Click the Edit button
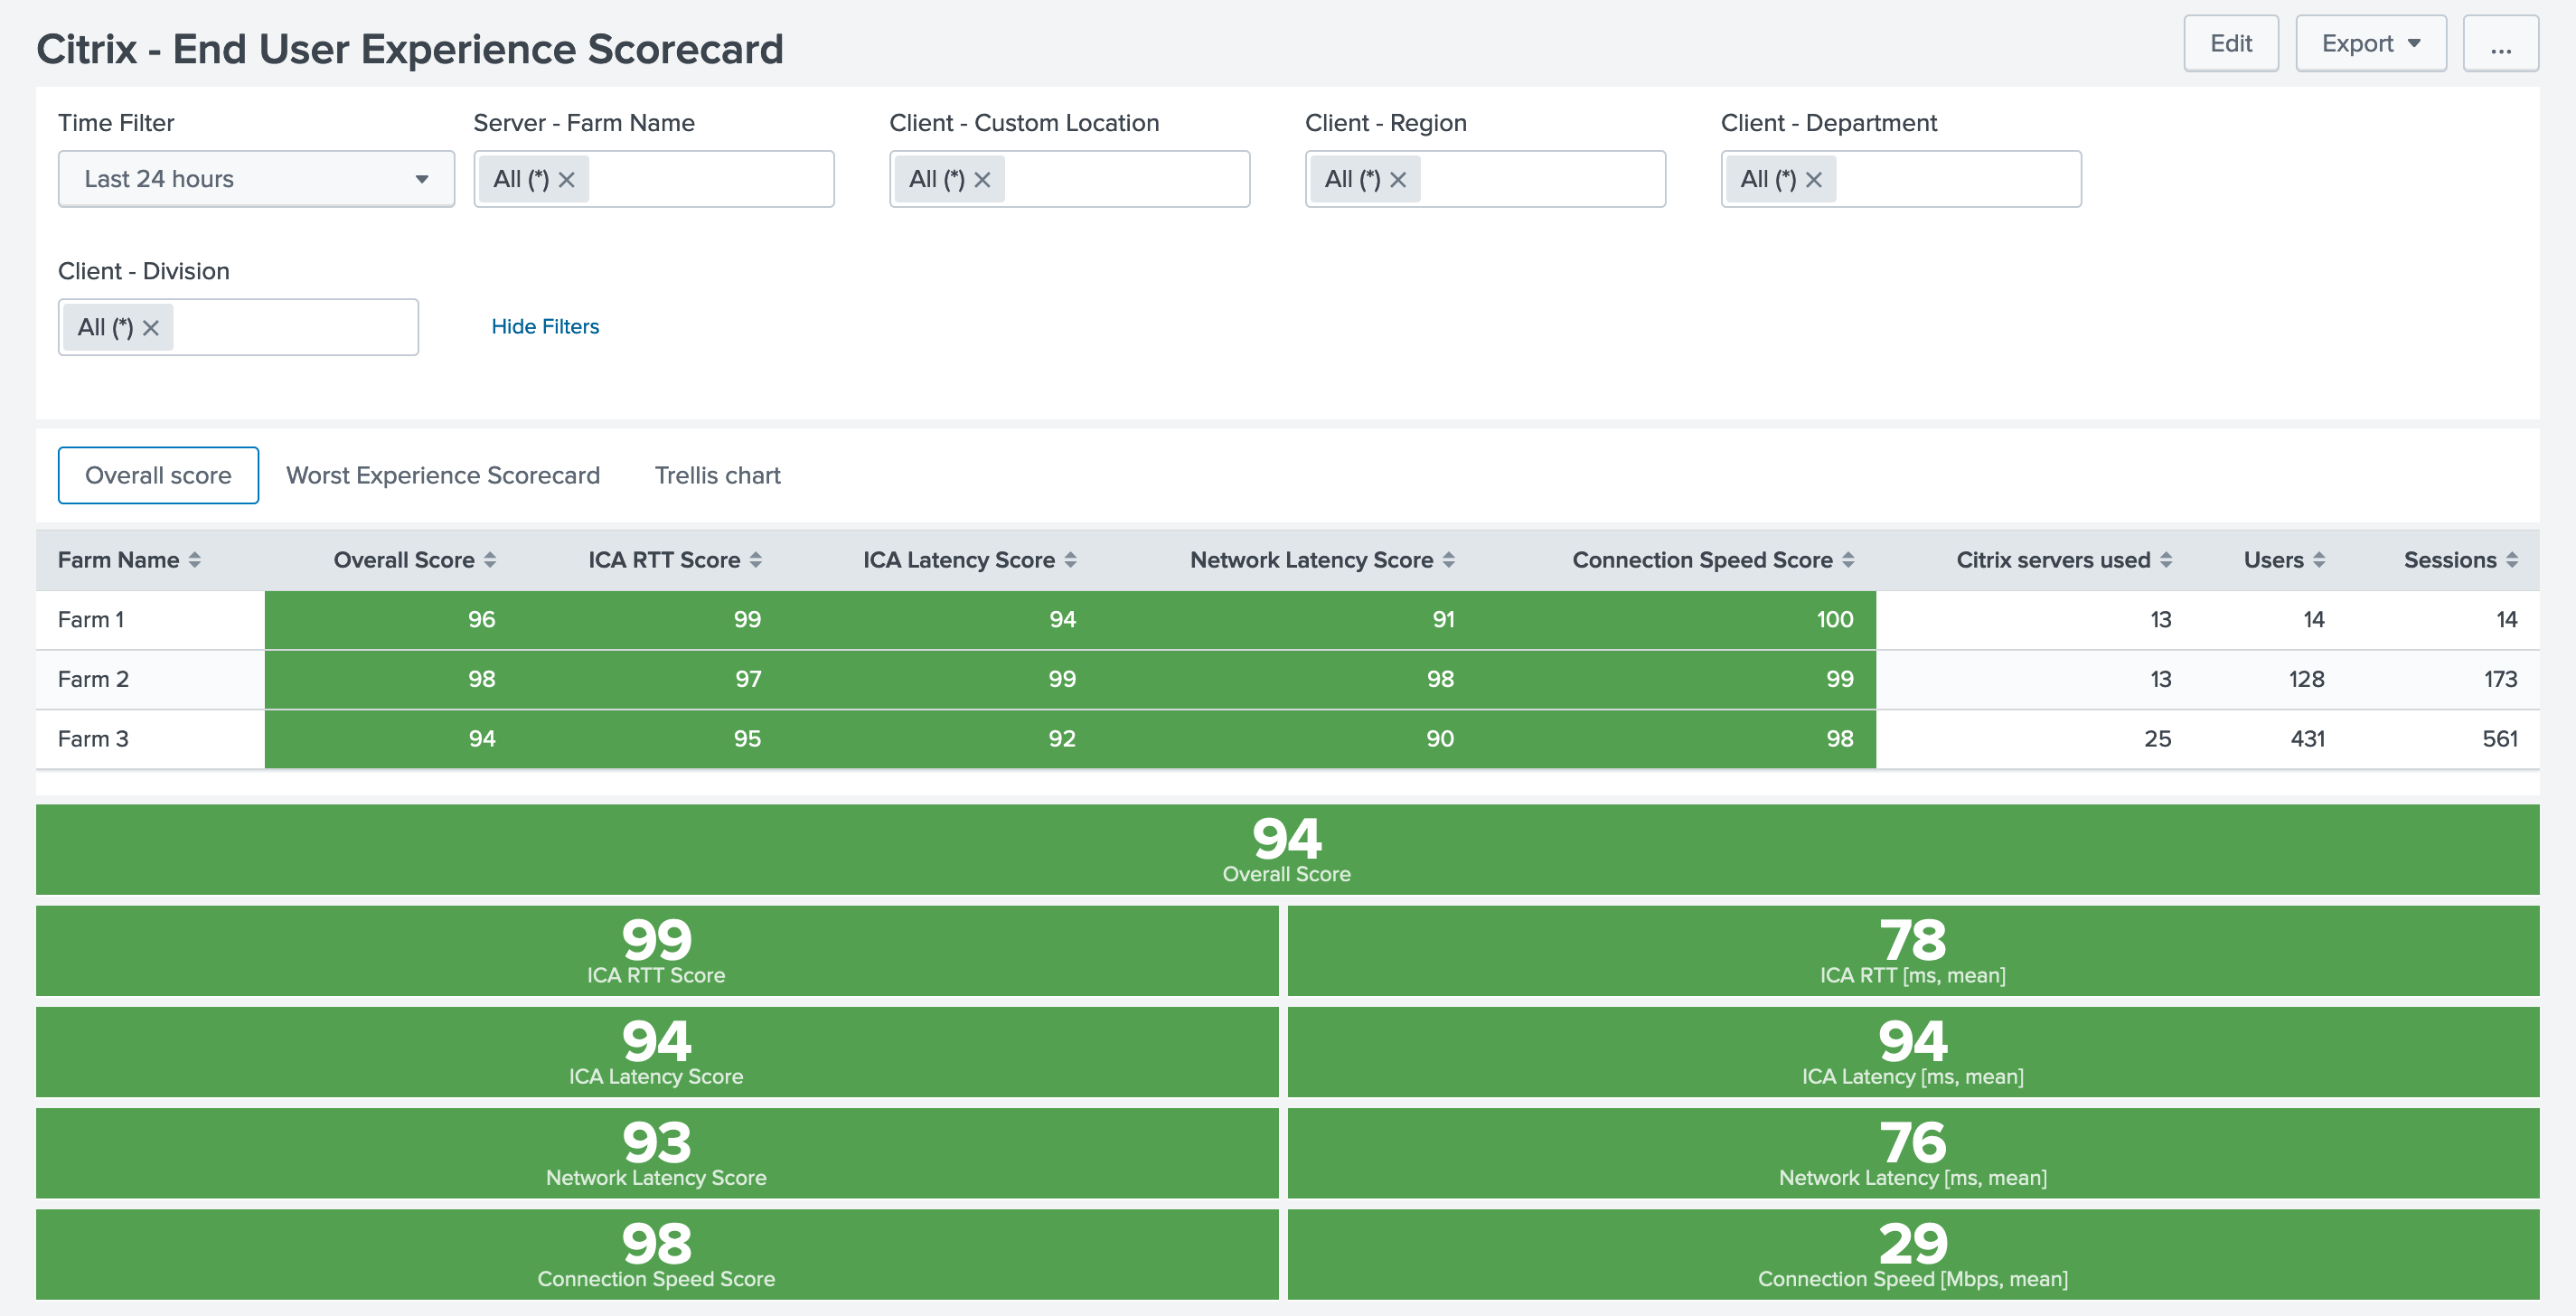Screen dimensions: 2576x1316 (x=2231, y=43)
